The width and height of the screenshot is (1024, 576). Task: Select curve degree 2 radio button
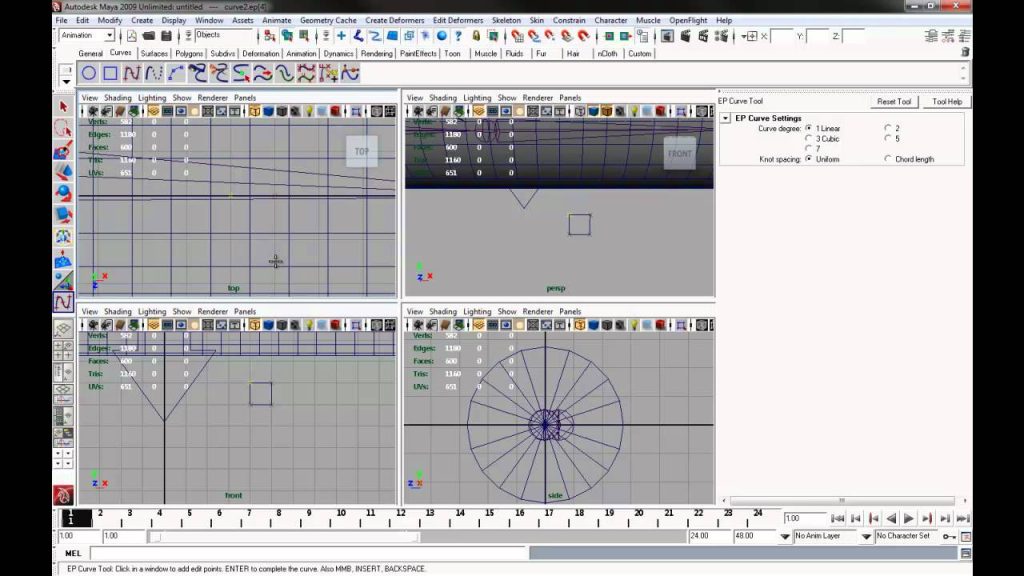click(x=888, y=129)
